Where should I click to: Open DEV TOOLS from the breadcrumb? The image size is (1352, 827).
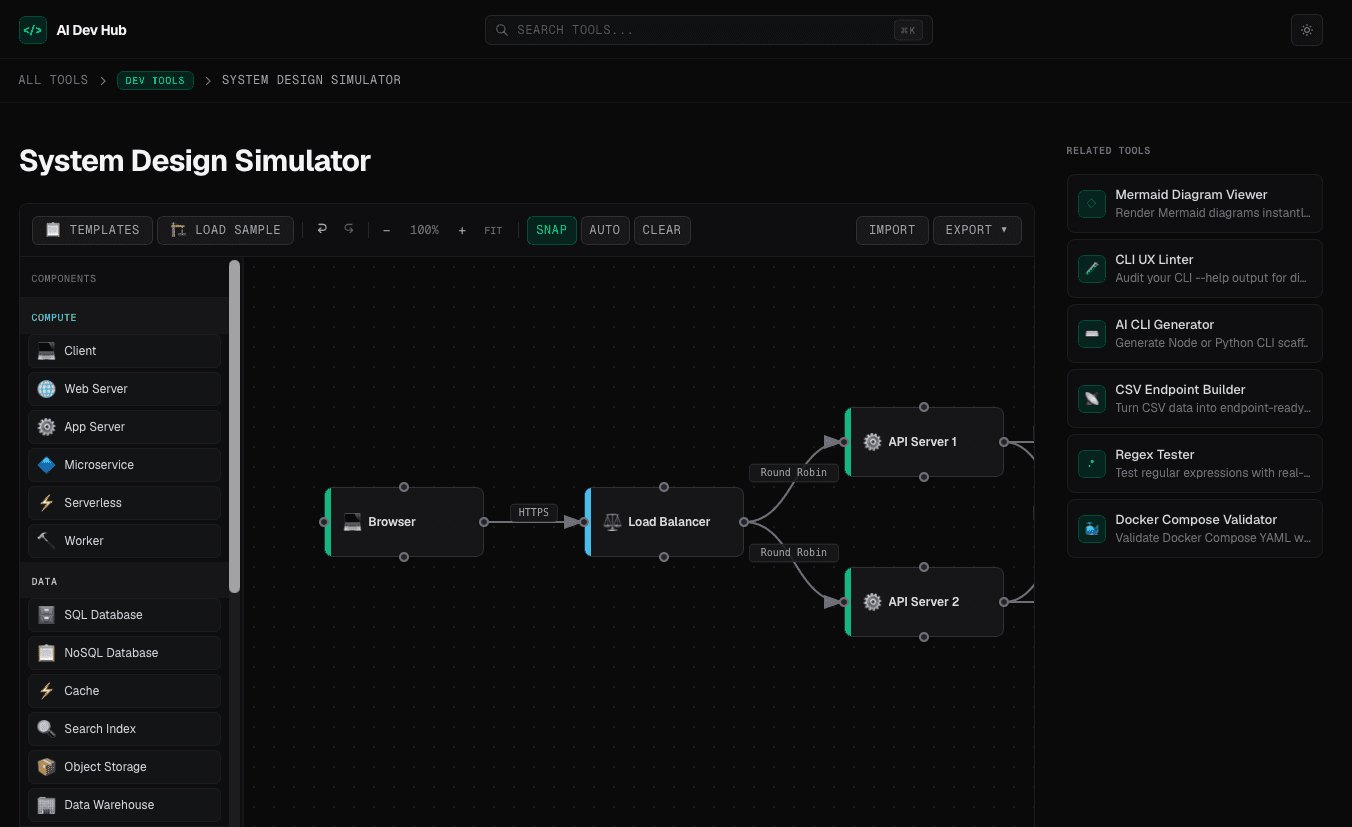point(155,80)
